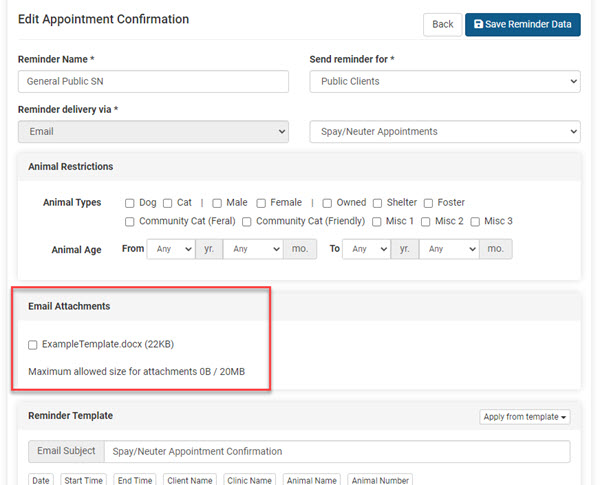Toggle the Female checkbox

[261, 203]
